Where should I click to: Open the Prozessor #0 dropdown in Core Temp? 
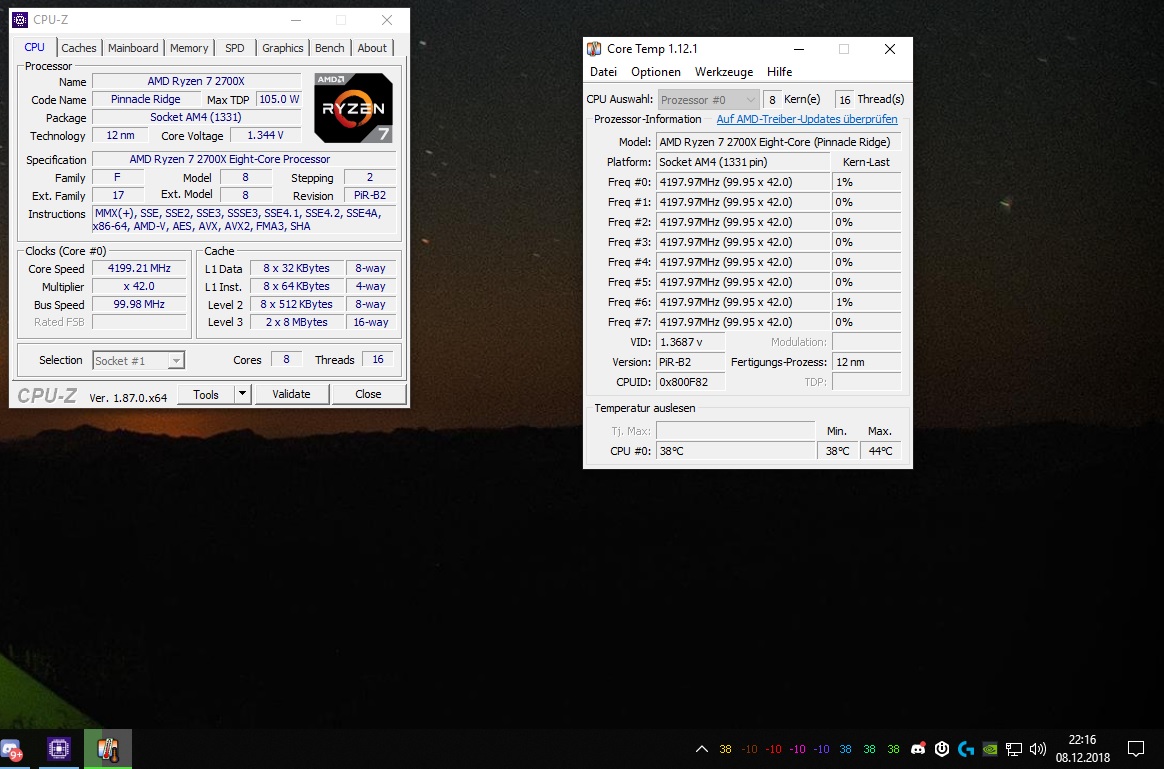707,99
